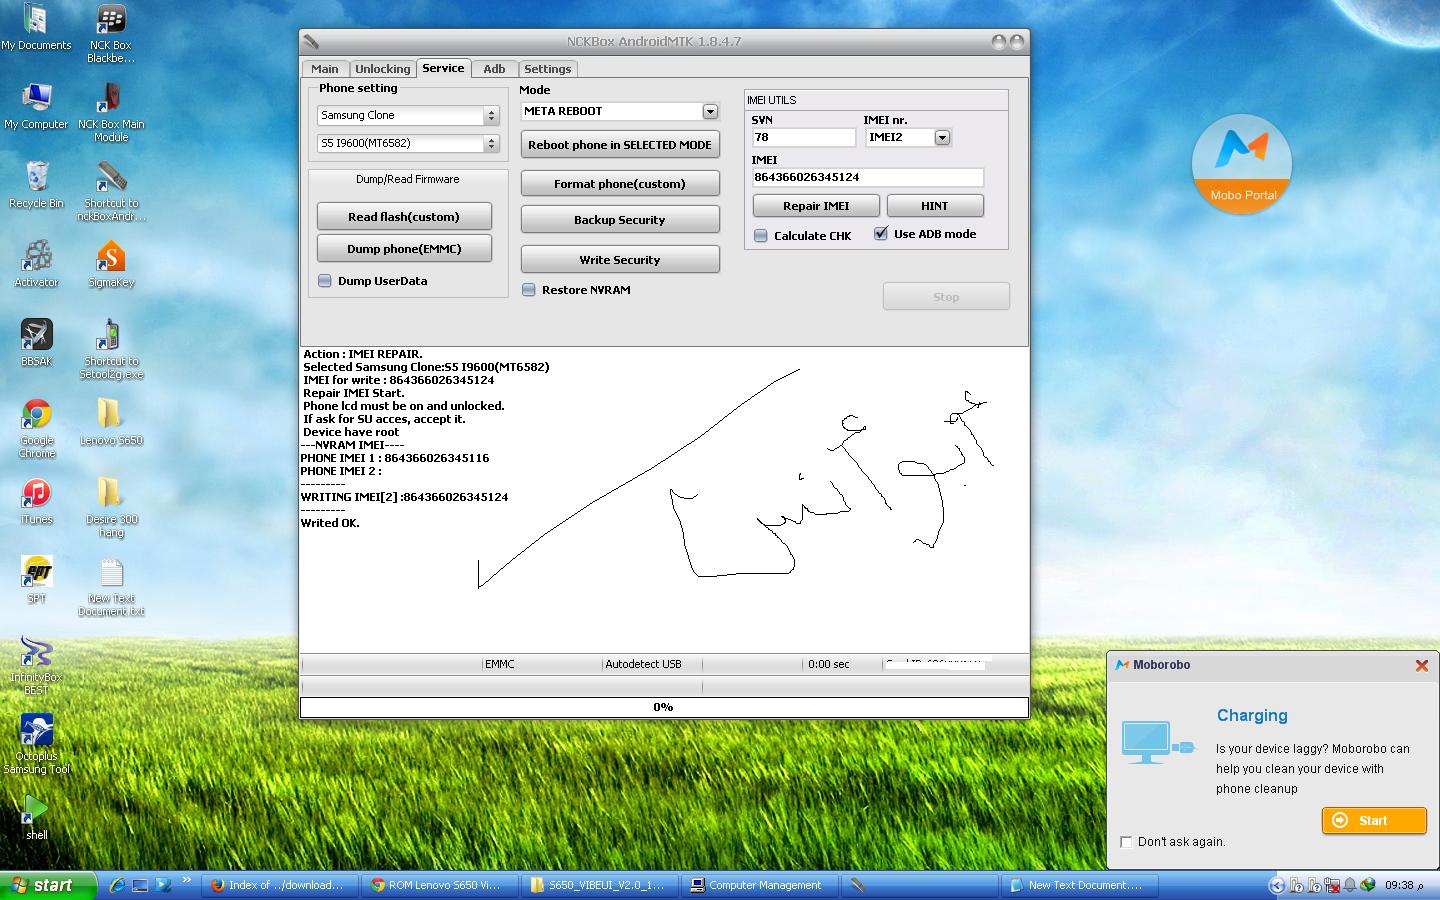Click Backup Security button
The height and width of the screenshot is (900, 1440).
pyautogui.click(x=620, y=220)
